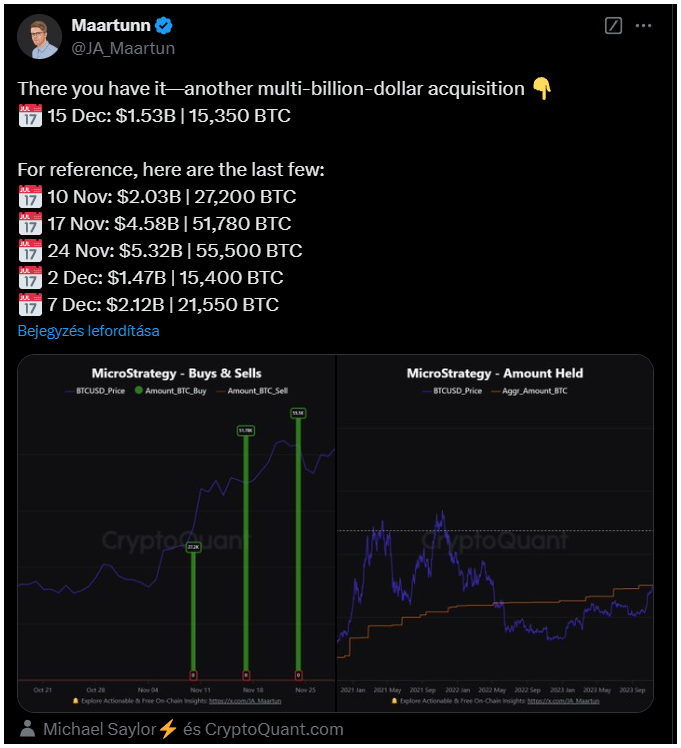Open the MicroStrategy Amount Held chart image

coord(495,533)
